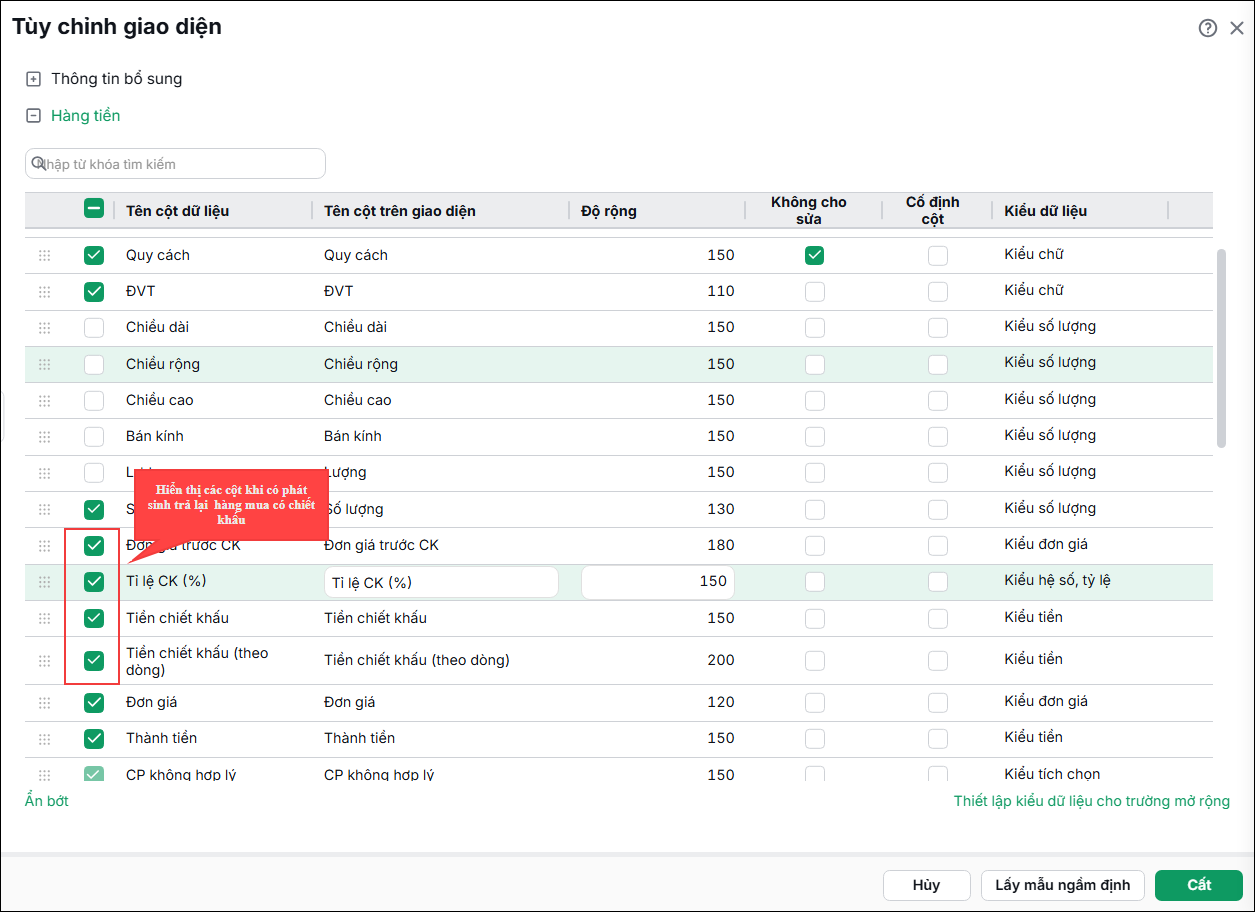Grab the drag handle of Chiều dài row
This screenshot has width=1255, height=912.
pyautogui.click(x=44, y=328)
